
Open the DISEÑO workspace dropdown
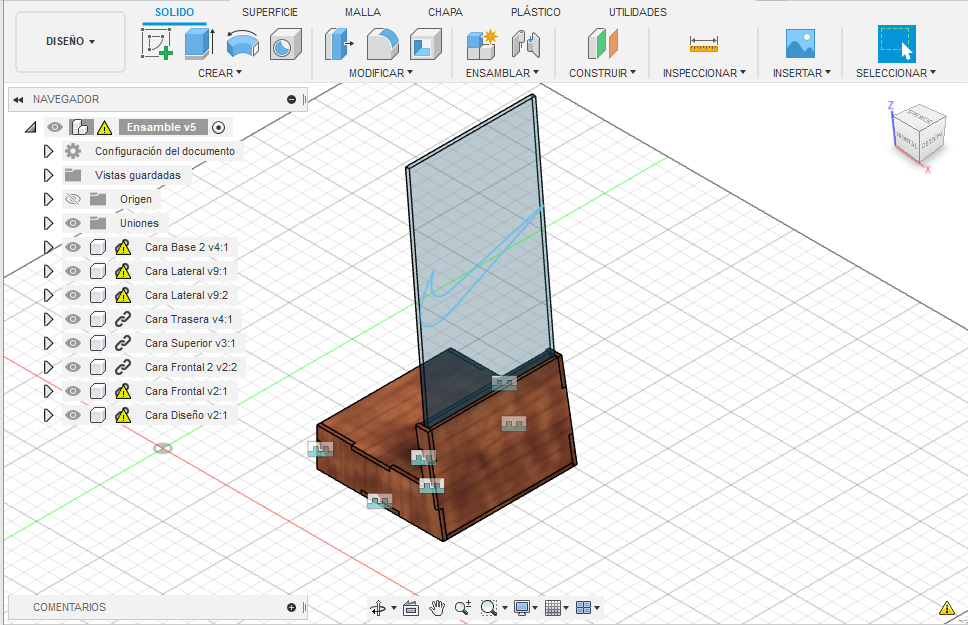pos(70,42)
